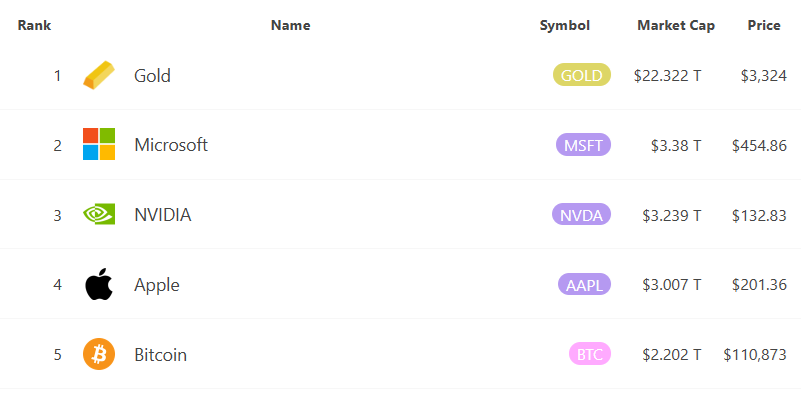The width and height of the screenshot is (801, 394).
Task: Open the Bitcoin name link
Action: click(x=160, y=355)
